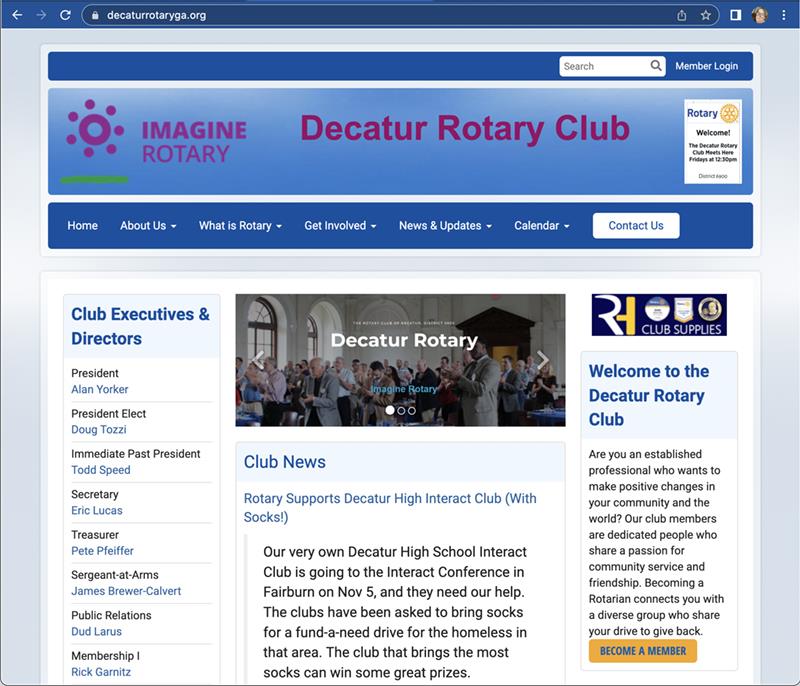The width and height of the screenshot is (800, 686).
Task: Click the Welcome to the Decatur Rotary Club heading
Action: (649, 395)
